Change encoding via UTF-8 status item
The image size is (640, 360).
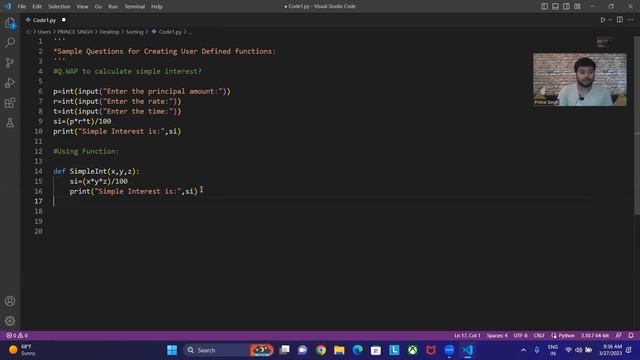point(520,336)
